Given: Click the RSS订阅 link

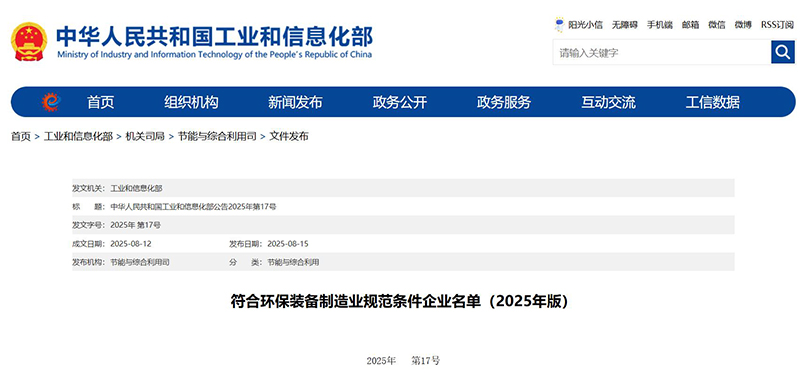Looking at the screenshot, I should point(778,24).
